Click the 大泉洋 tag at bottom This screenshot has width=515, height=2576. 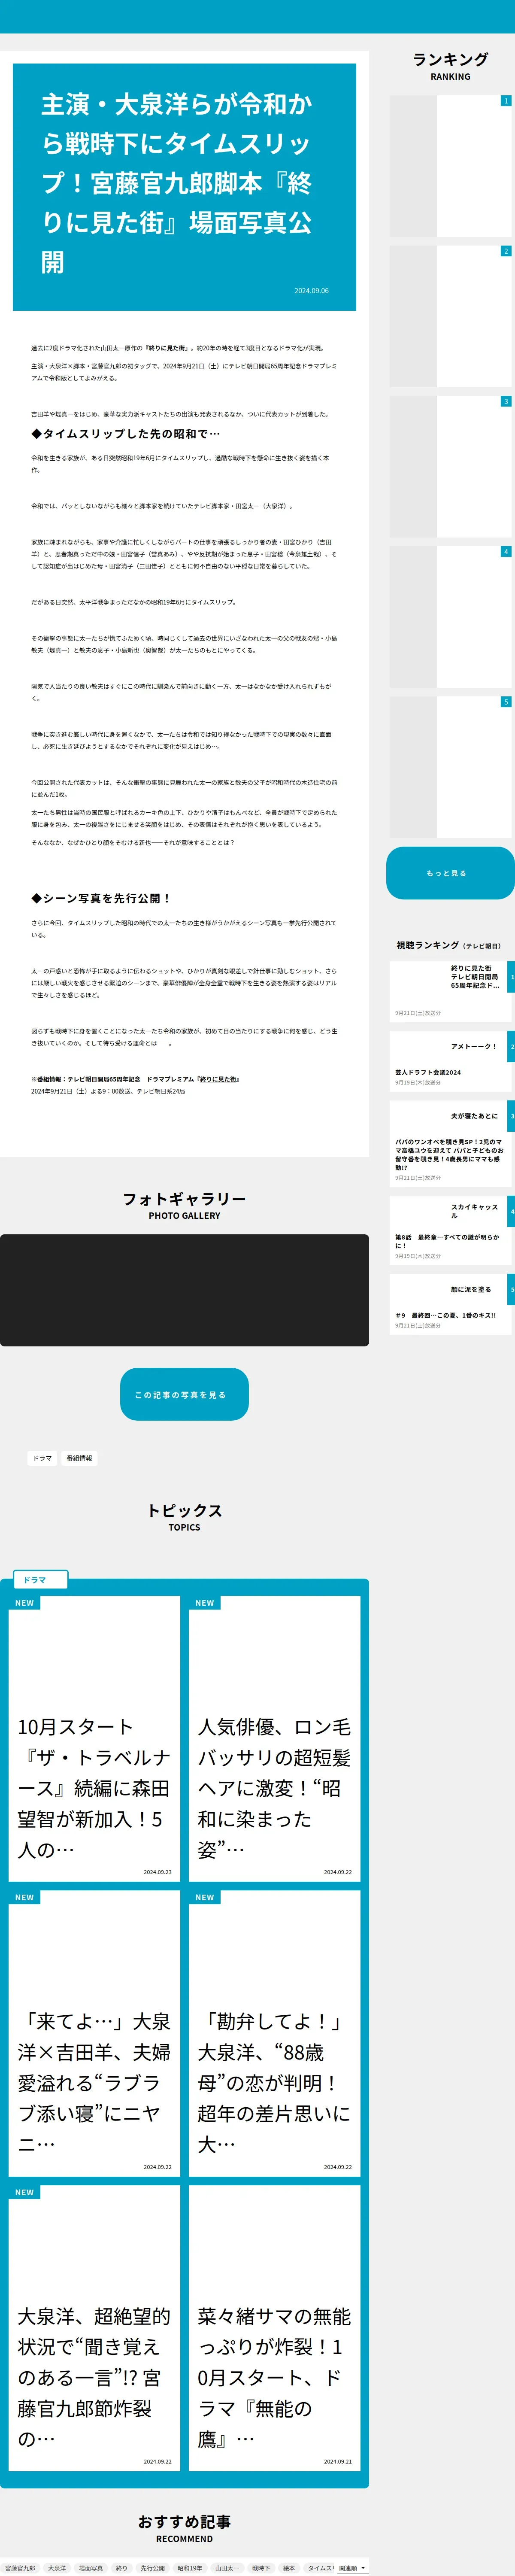(57, 2568)
